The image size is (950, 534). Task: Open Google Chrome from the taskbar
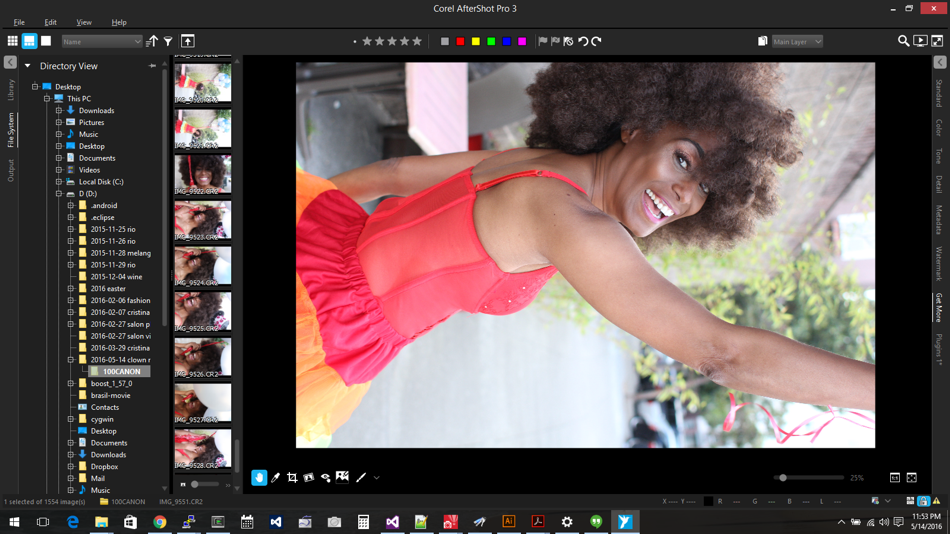tap(160, 522)
